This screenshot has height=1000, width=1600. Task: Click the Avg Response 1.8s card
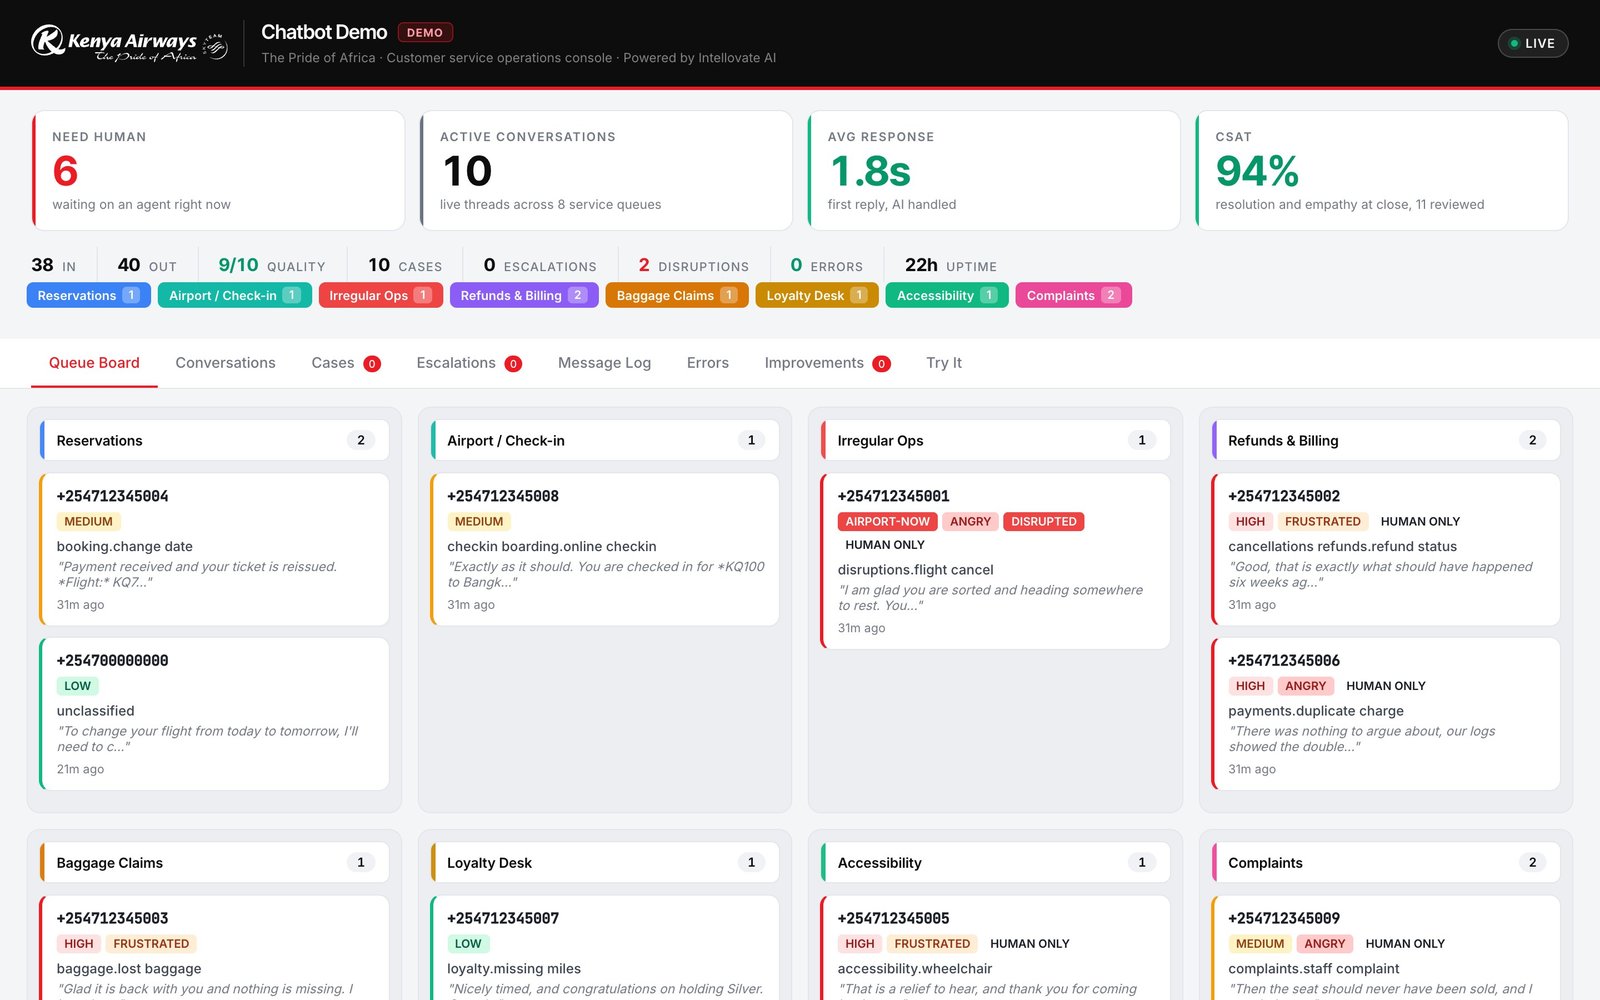(994, 171)
